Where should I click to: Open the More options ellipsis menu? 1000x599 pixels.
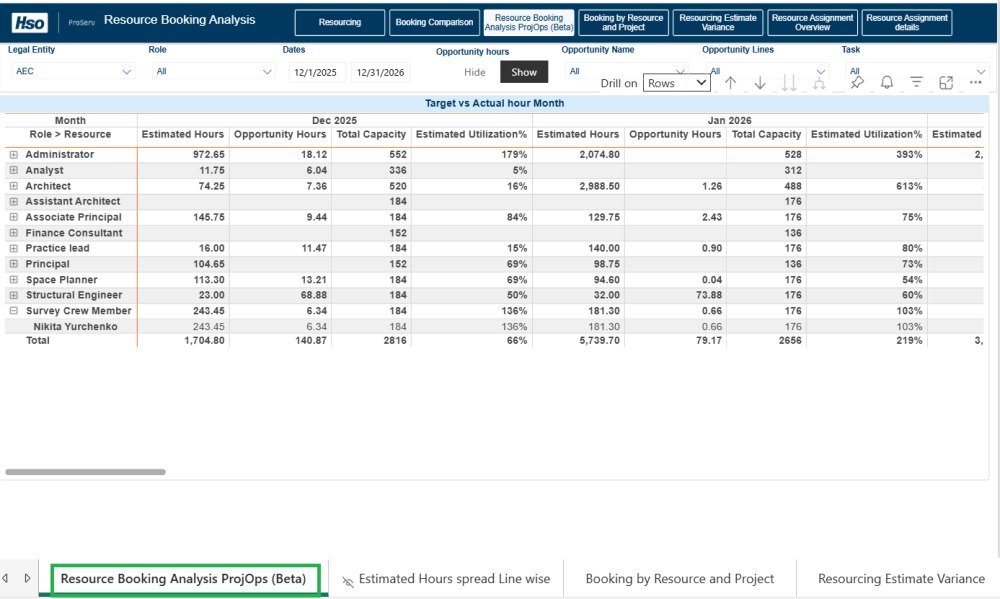[x=976, y=83]
